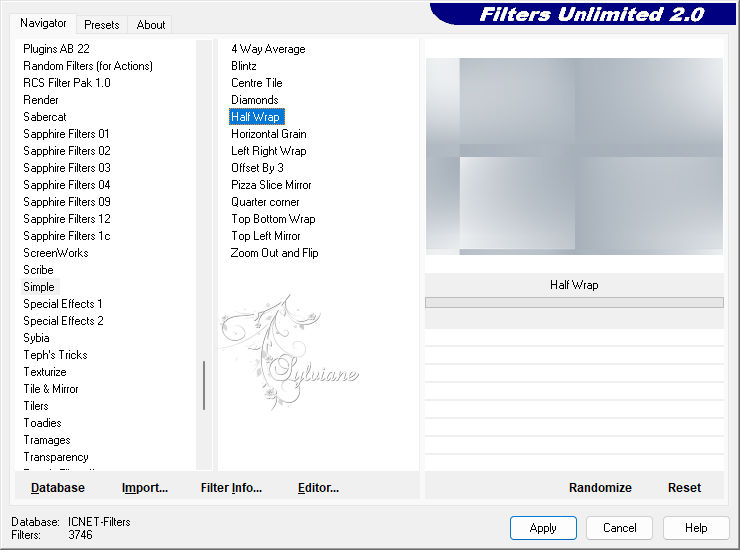The height and width of the screenshot is (550, 740).
Task: Choose the Centre Tile filter
Action: coord(256,83)
